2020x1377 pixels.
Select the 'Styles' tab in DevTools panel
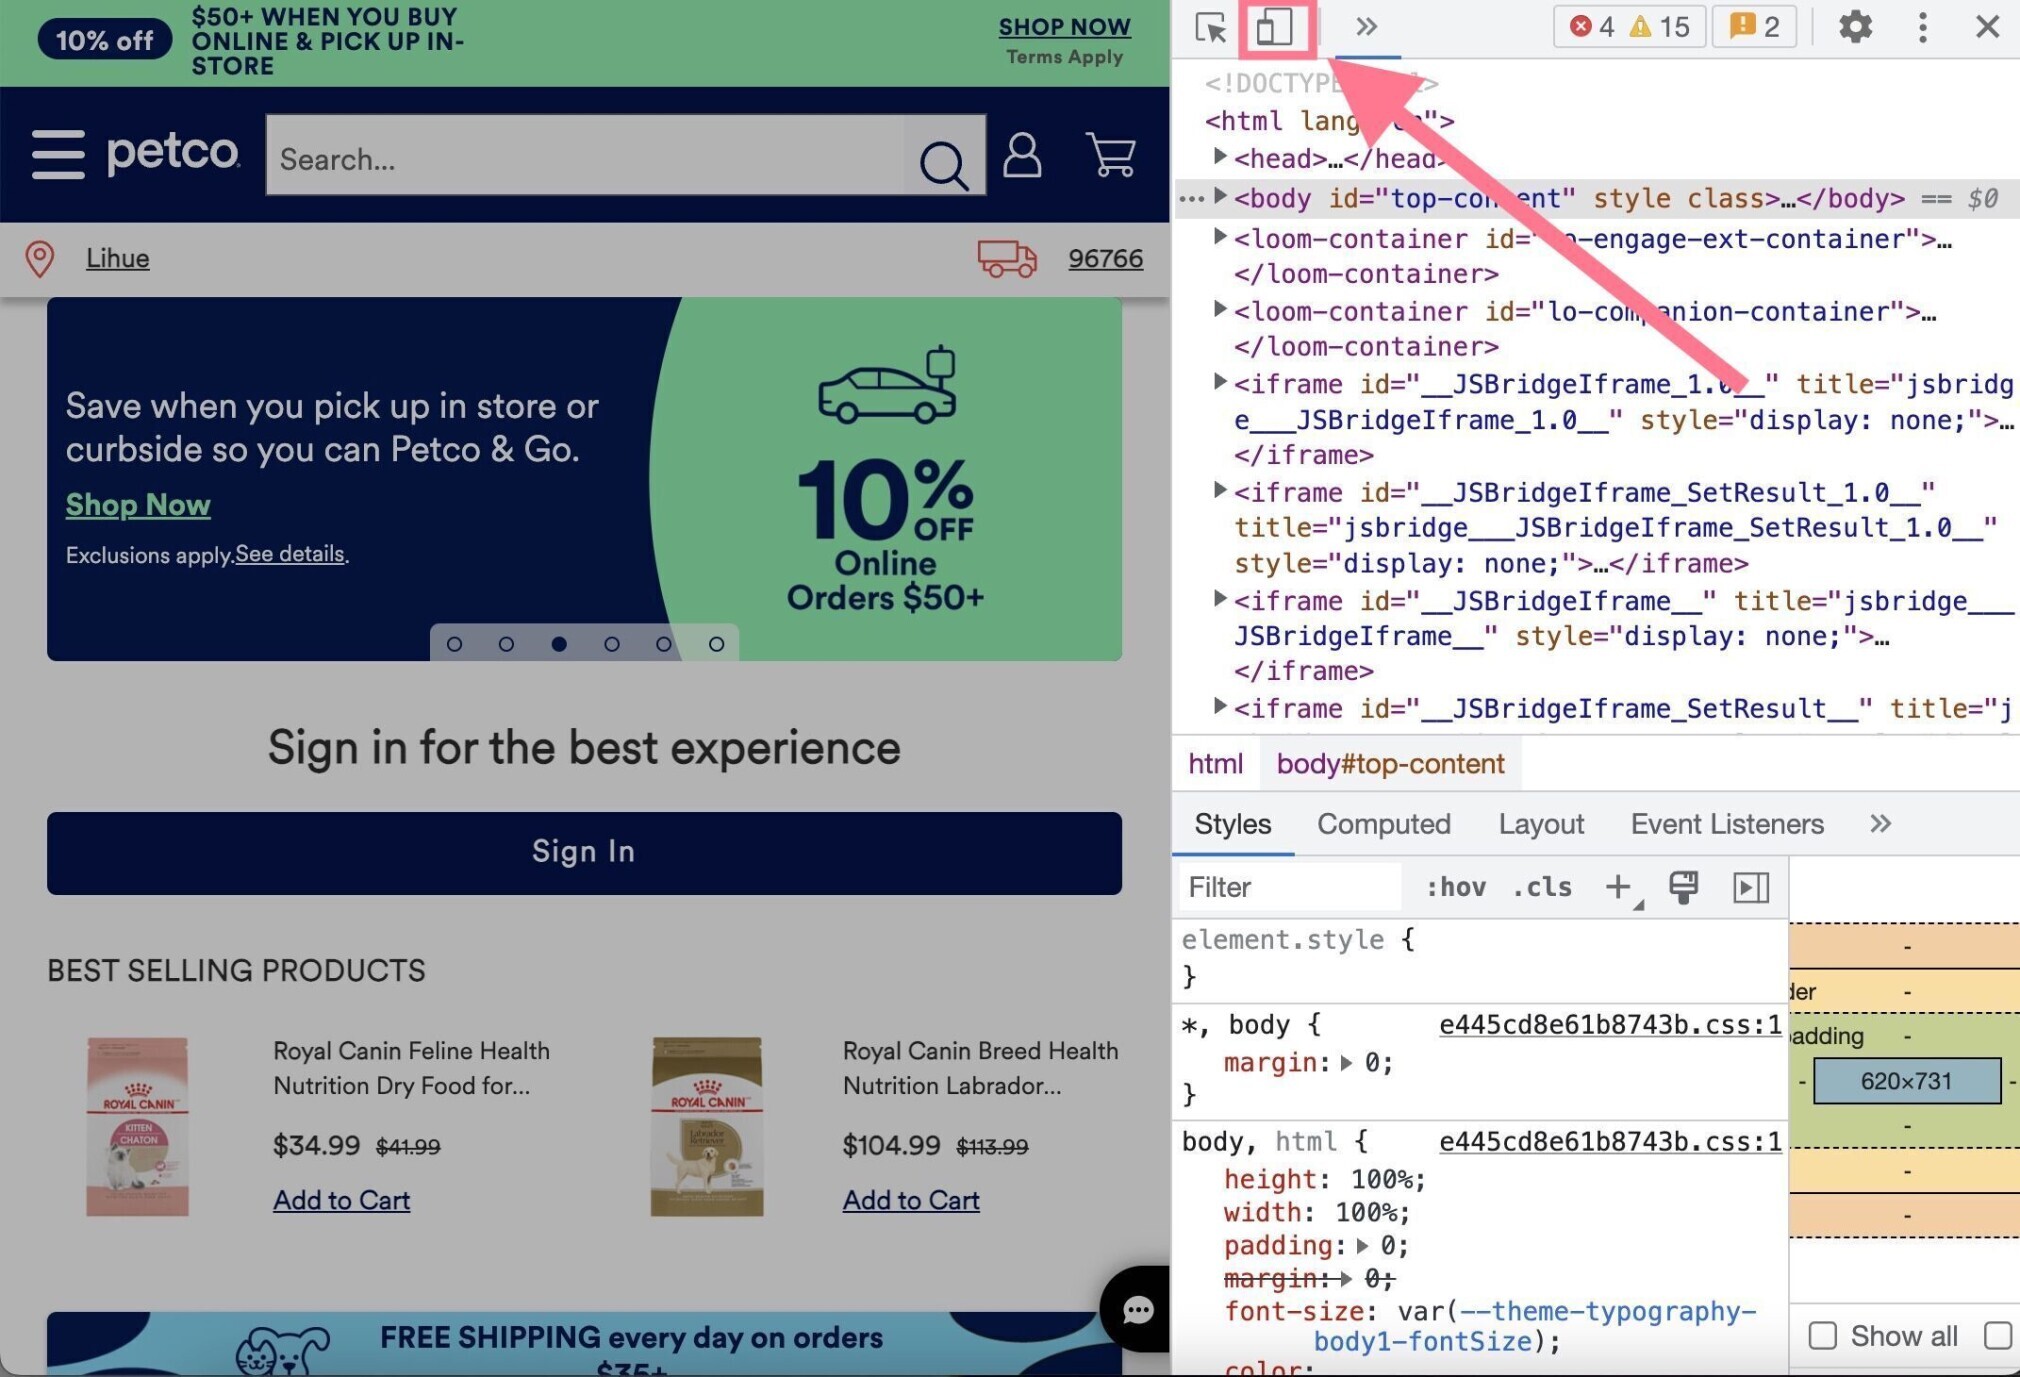click(1233, 823)
